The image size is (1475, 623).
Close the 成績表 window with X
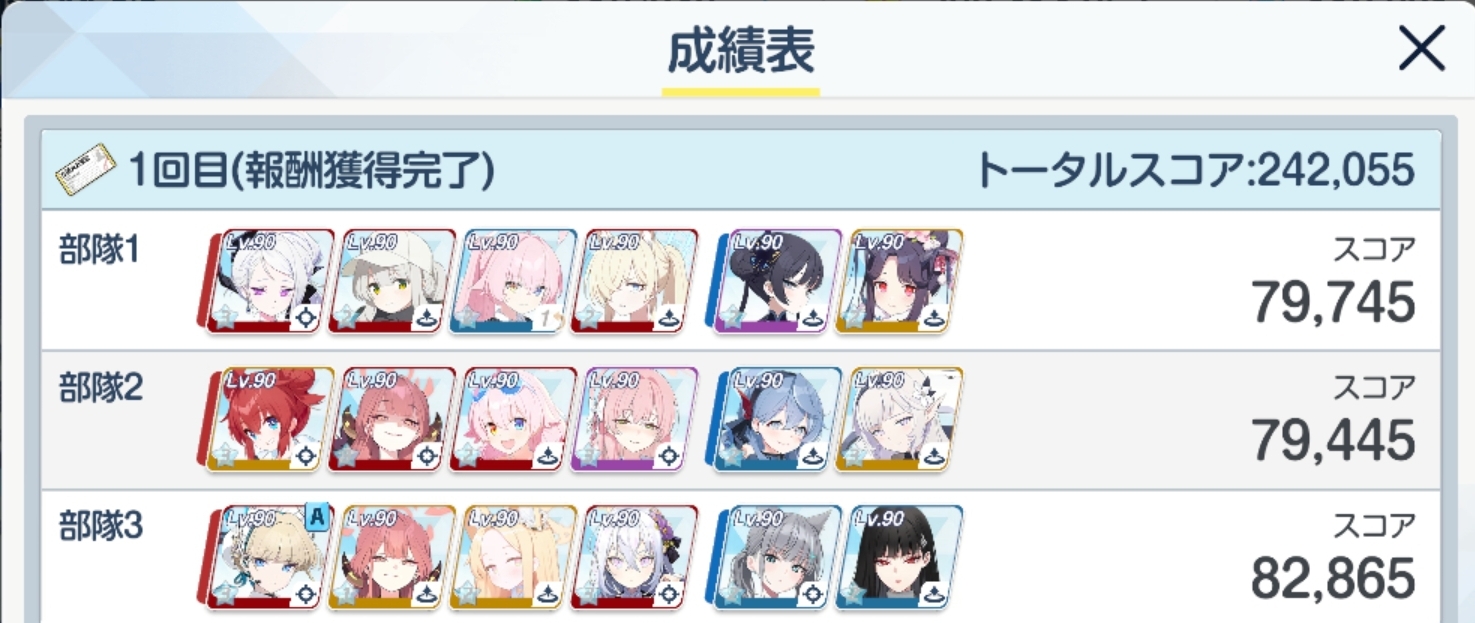[x=1421, y=48]
